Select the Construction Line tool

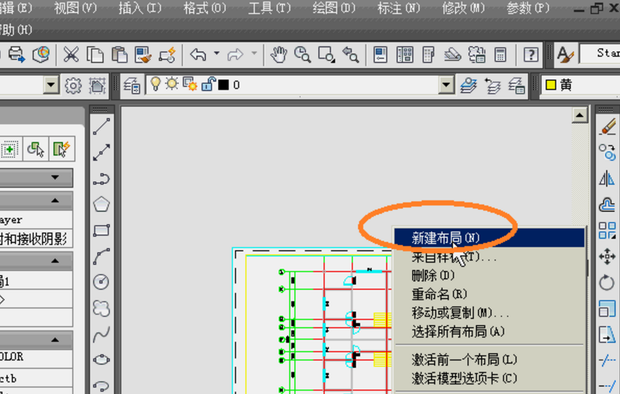point(102,153)
